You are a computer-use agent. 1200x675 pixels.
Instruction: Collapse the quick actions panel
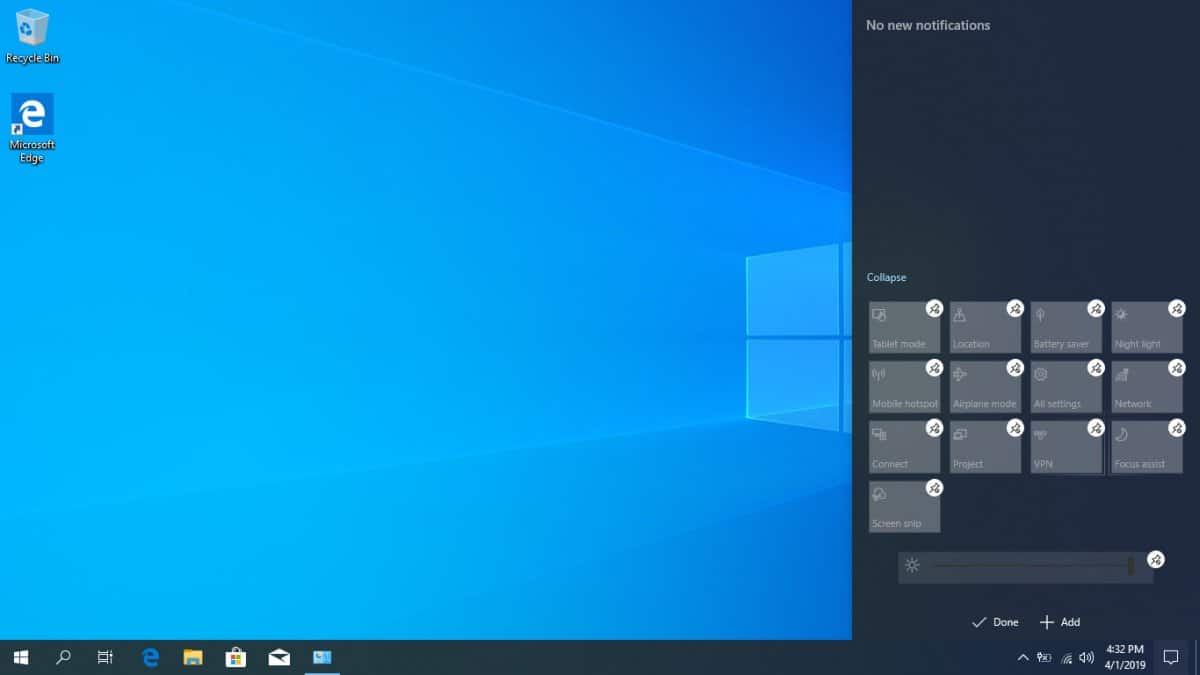click(x=886, y=277)
